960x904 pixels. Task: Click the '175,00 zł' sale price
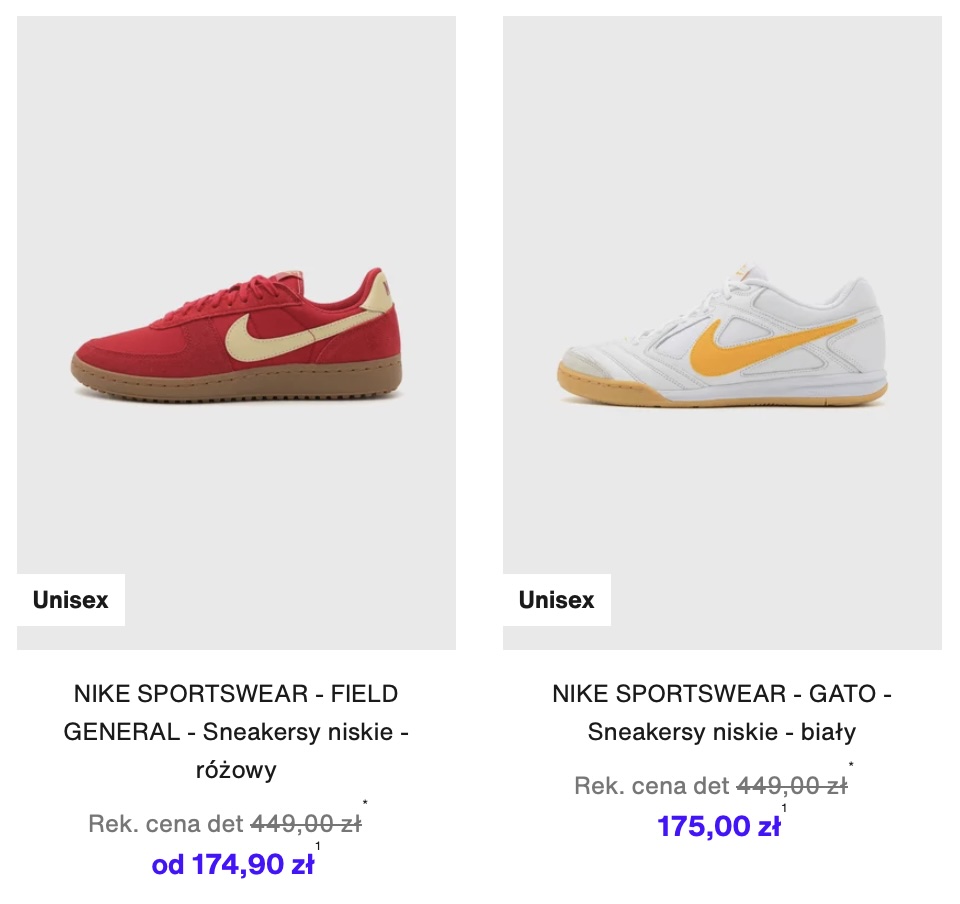click(719, 826)
